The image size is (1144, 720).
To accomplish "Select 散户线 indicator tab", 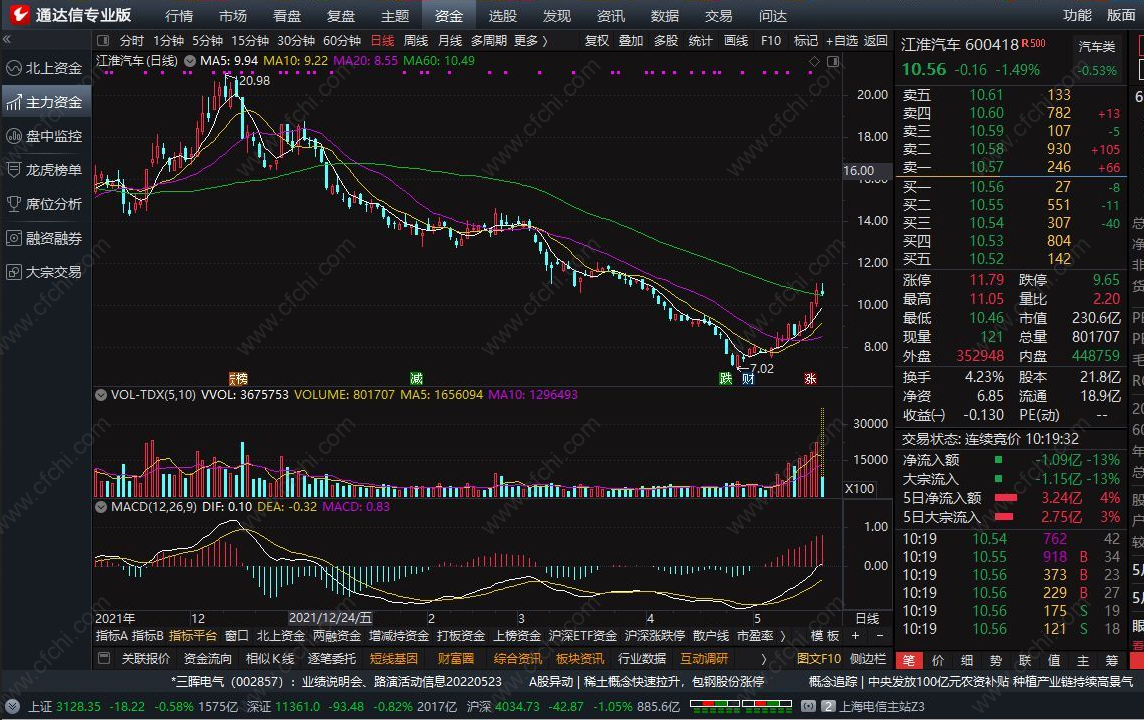I will (x=711, y=636).
